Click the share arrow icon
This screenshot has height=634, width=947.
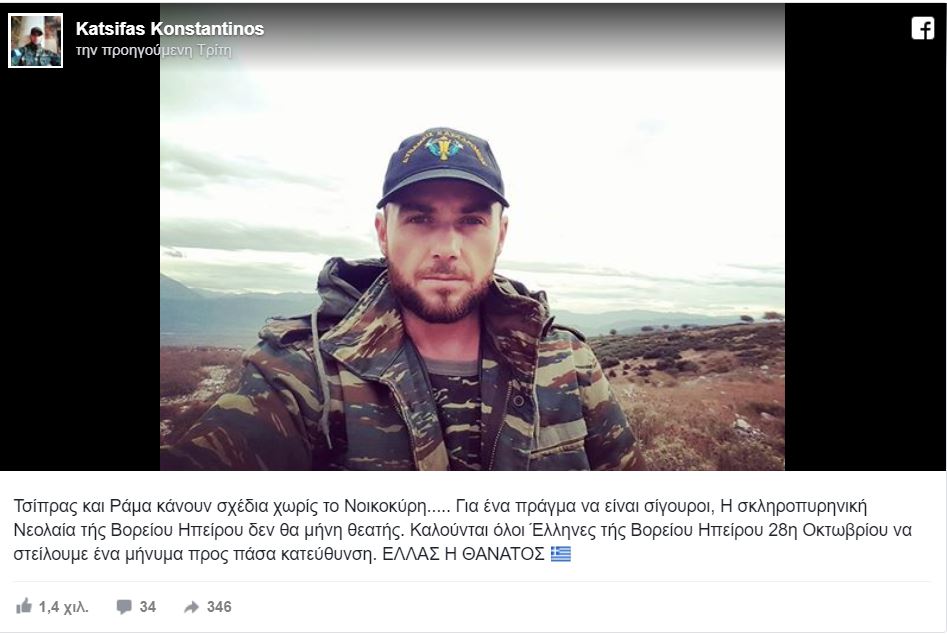[x=191, y=607]
